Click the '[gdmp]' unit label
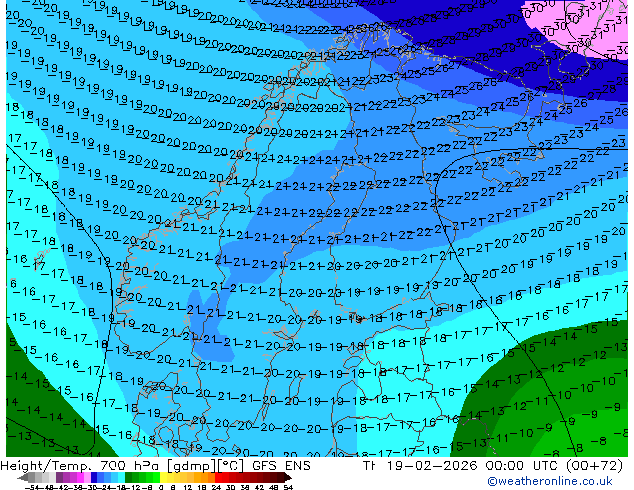This screenshot has width=634, height=490. point(190,466)
